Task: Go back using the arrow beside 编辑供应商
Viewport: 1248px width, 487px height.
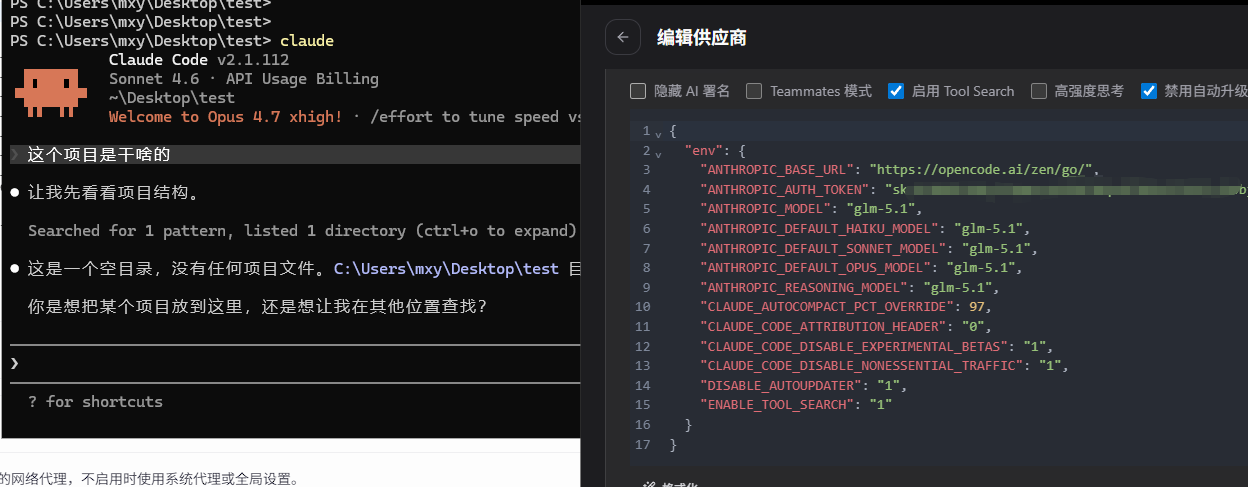Action: click(622, 37)
